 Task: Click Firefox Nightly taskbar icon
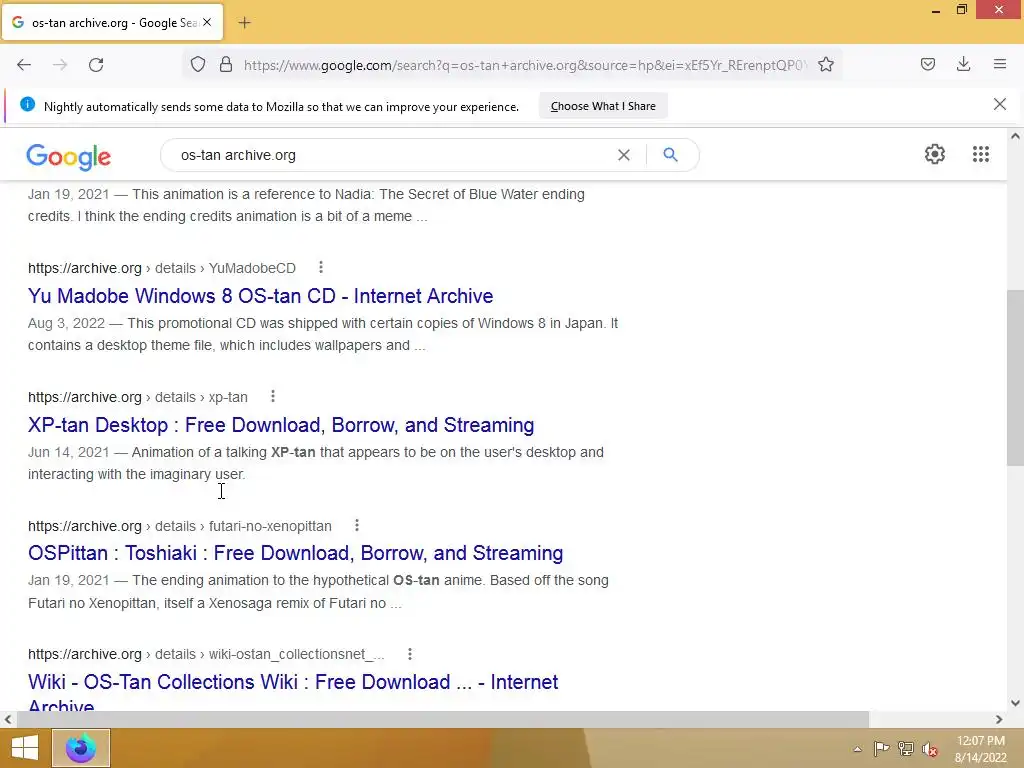pyautogui.click(x=81, y=748)
